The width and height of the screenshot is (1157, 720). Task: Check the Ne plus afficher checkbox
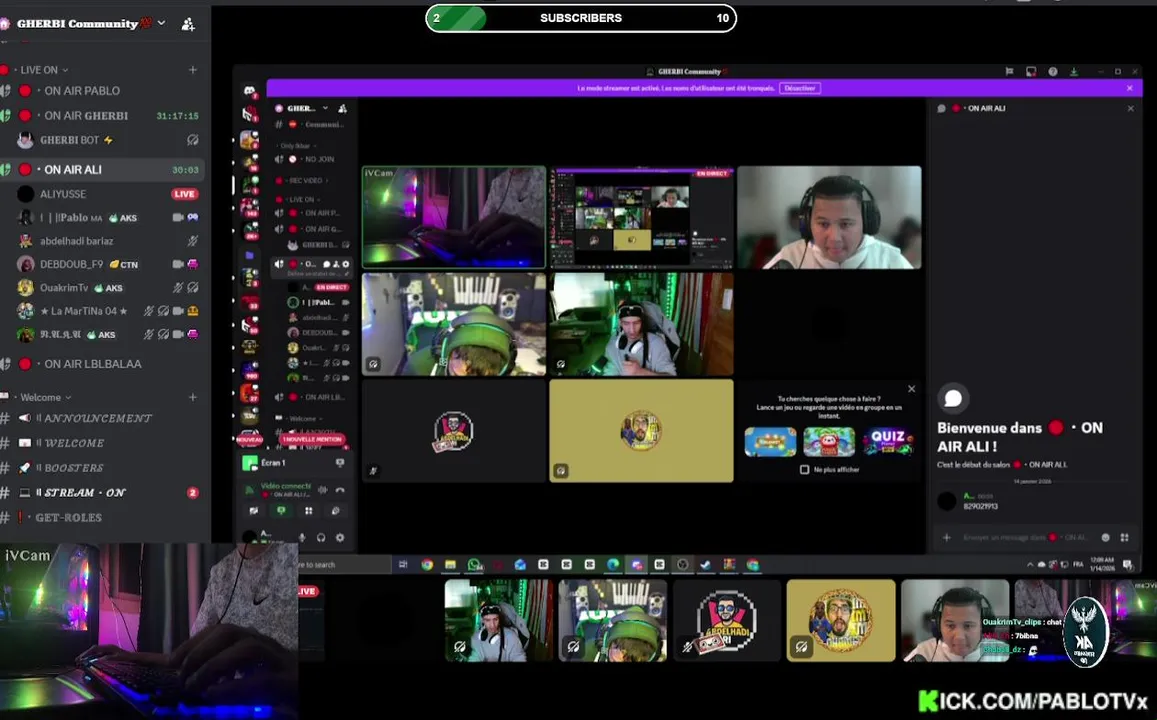[804, 469]
